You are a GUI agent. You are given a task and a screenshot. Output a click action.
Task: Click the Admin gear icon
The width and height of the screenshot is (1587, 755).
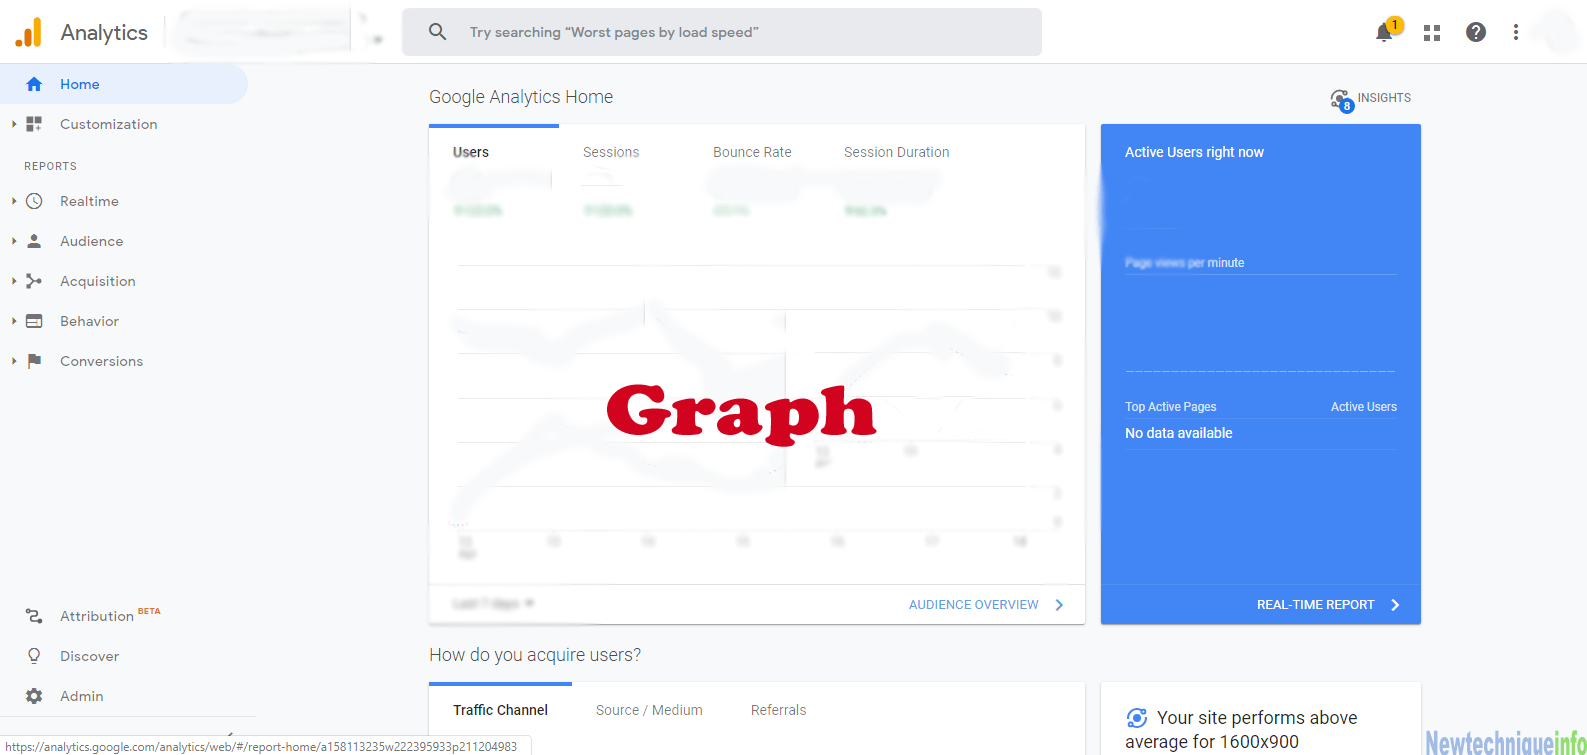pyautogui.click(x=34, y=696)
